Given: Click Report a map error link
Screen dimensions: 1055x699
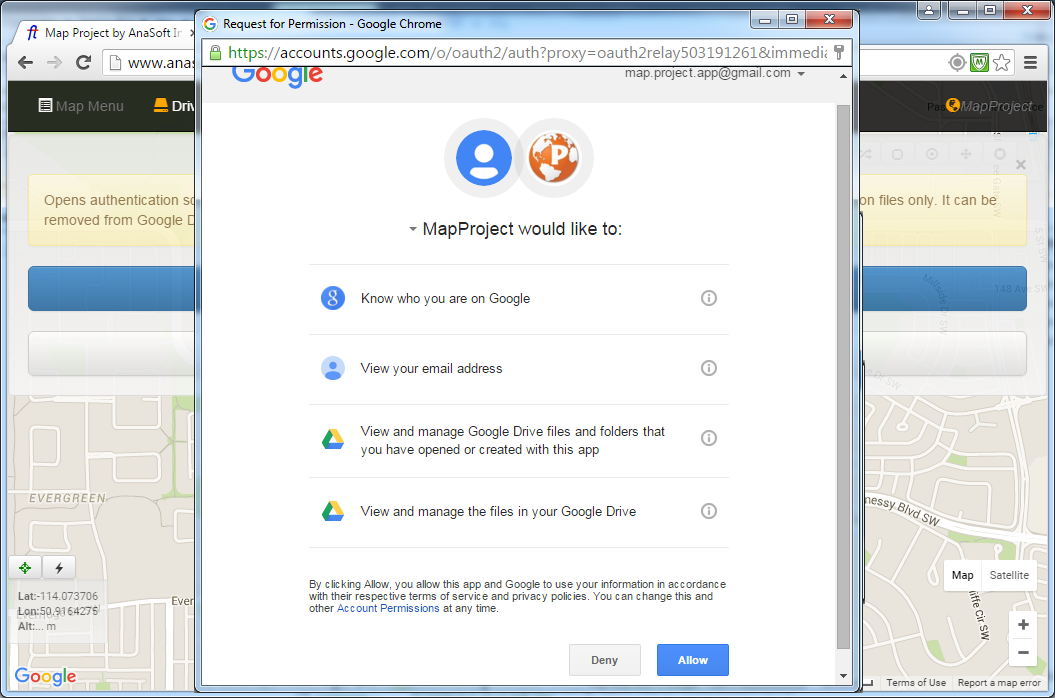Looking at the screenshot, I should [999, 682].
